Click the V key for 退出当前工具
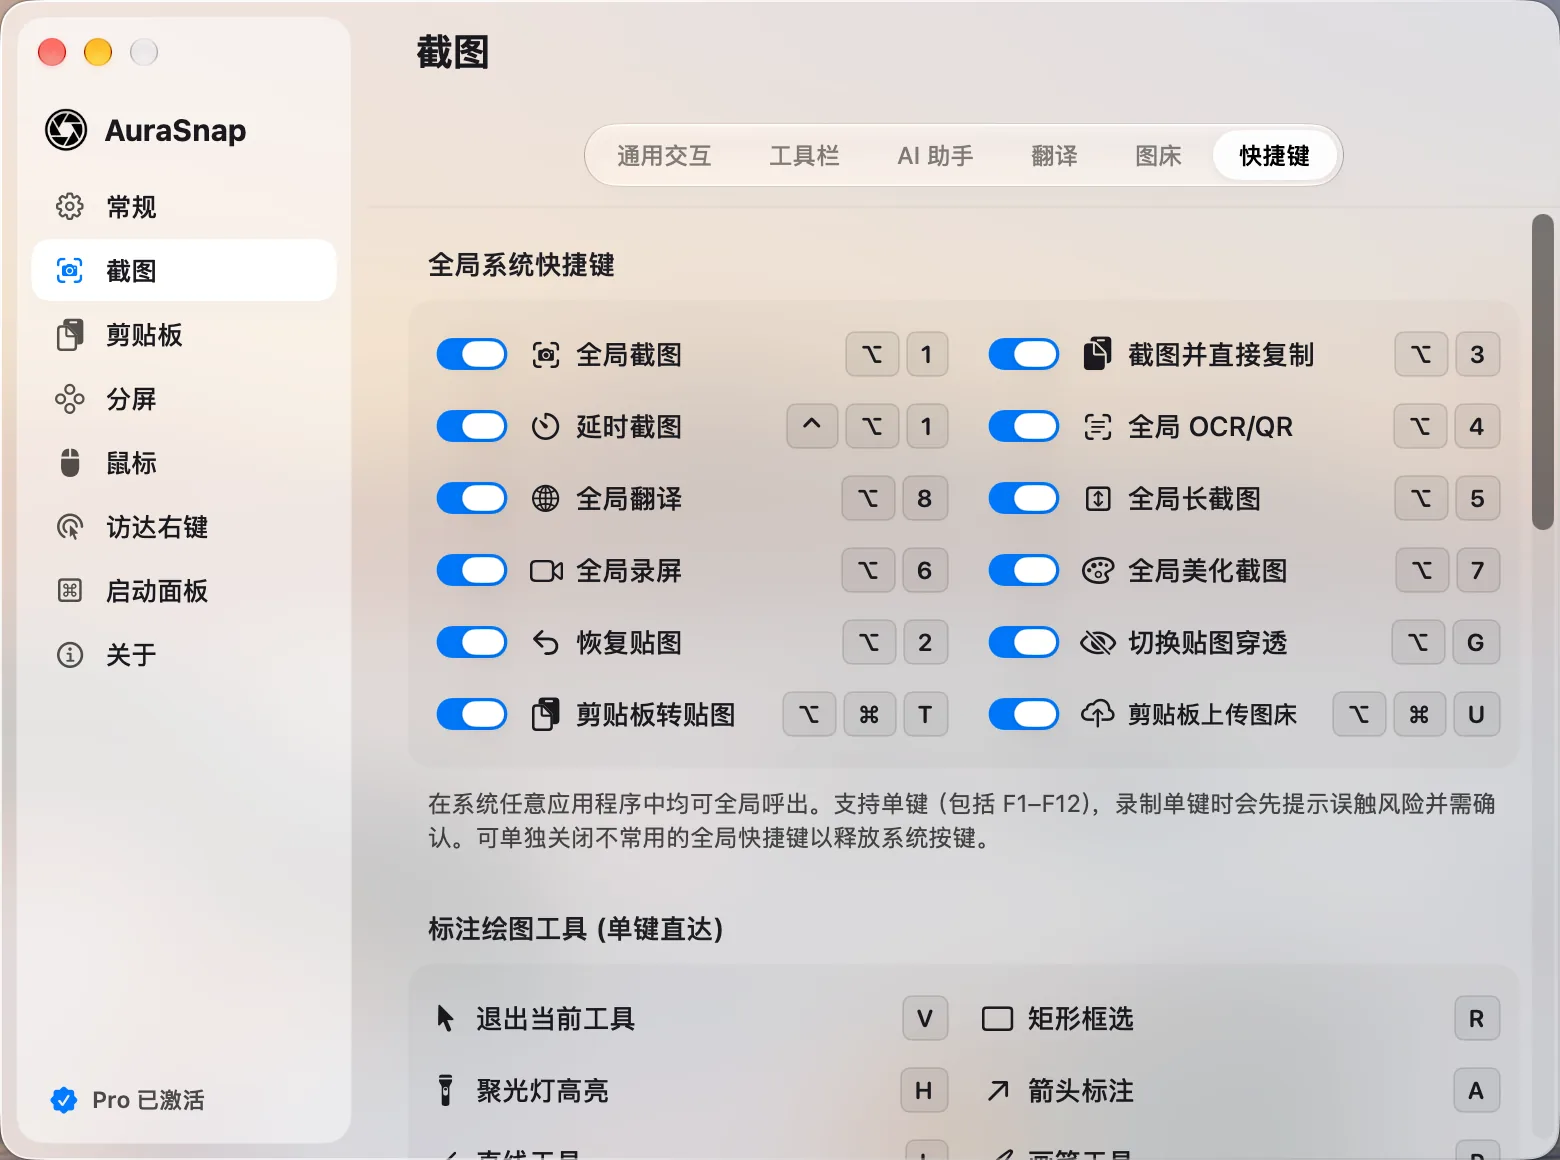 pos(925,1018)
